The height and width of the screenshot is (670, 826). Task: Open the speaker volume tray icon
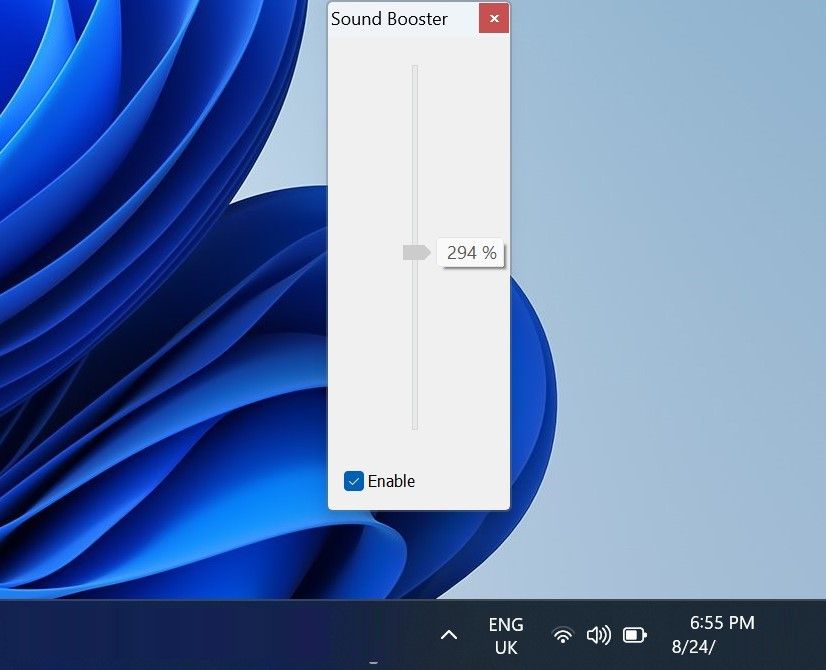599,634
